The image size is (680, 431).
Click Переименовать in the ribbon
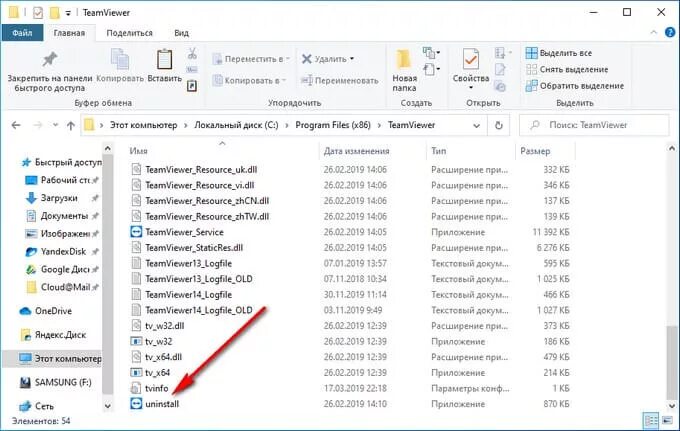340,81
